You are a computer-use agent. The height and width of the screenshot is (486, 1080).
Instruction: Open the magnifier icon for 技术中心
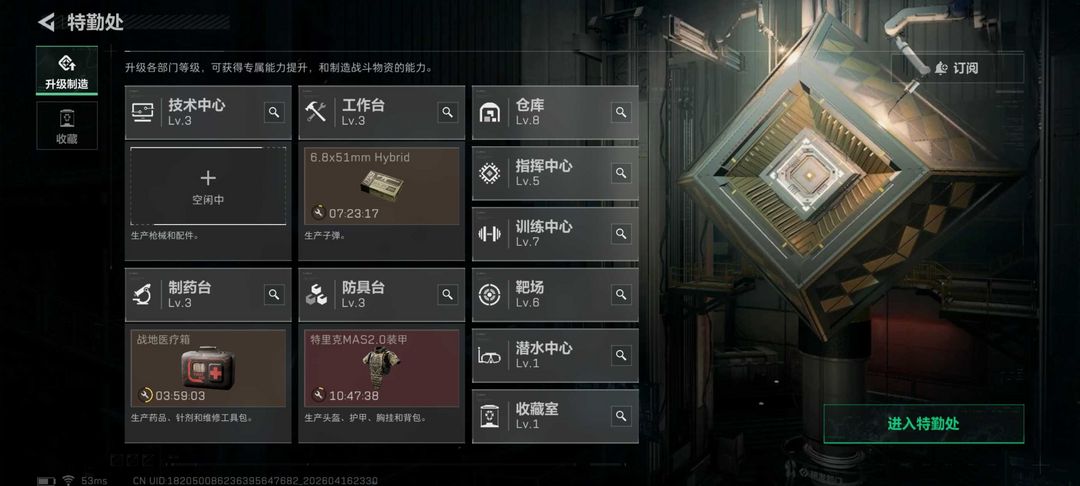tap(274, 112)
